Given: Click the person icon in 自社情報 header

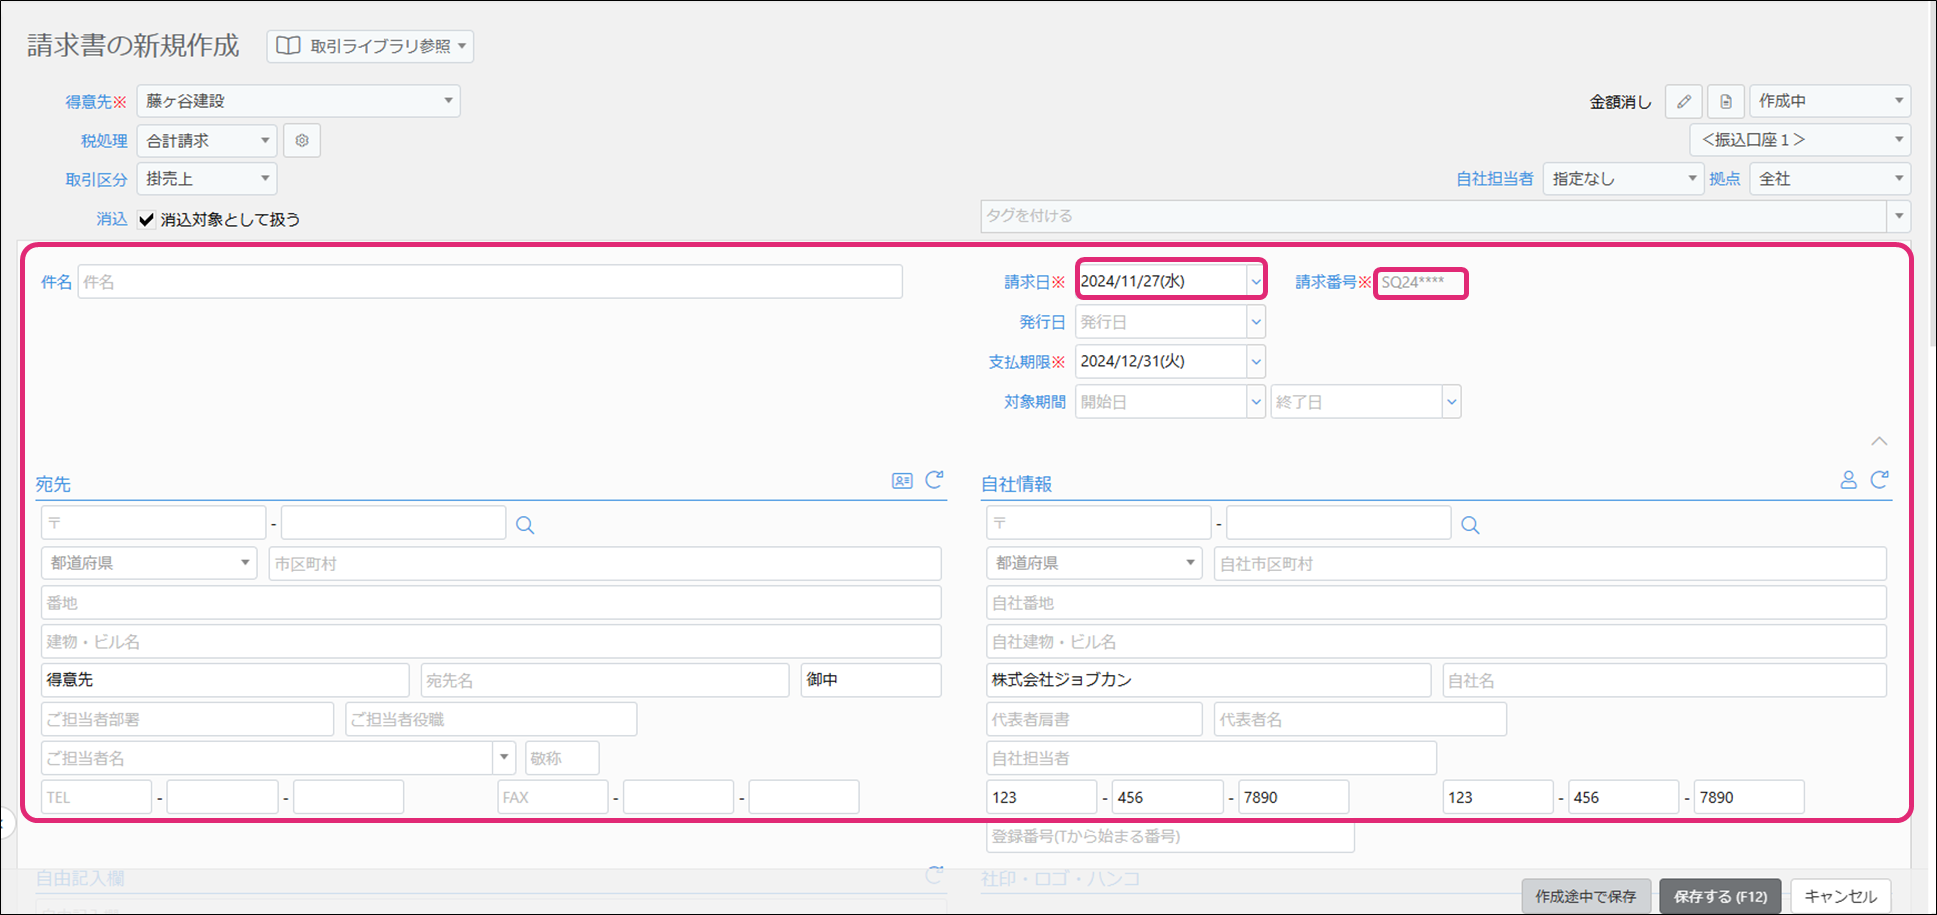Looking at the screenshot, I should [x=1848, y=481].
